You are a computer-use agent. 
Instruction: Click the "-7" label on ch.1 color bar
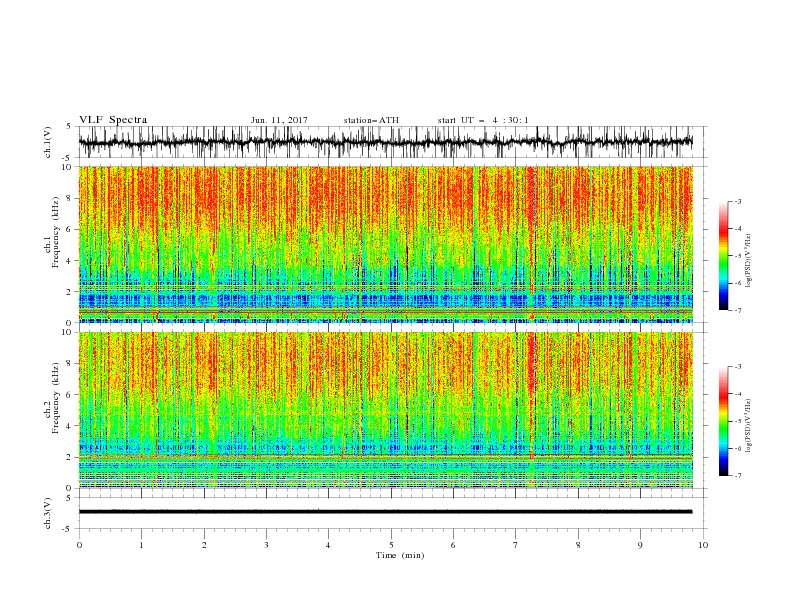point(738,310)
